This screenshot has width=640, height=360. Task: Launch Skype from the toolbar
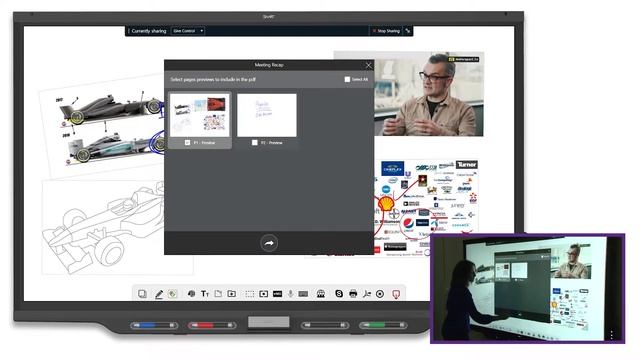(x=339, y=293)
